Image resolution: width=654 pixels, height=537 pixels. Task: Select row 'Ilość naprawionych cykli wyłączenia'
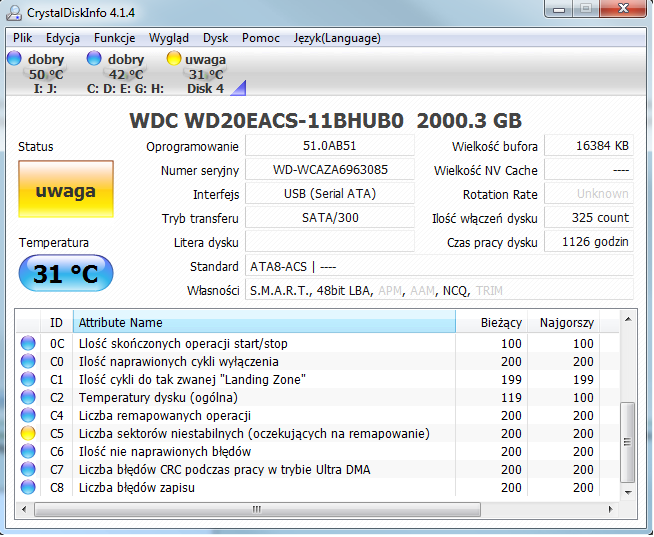click(317, 361)
